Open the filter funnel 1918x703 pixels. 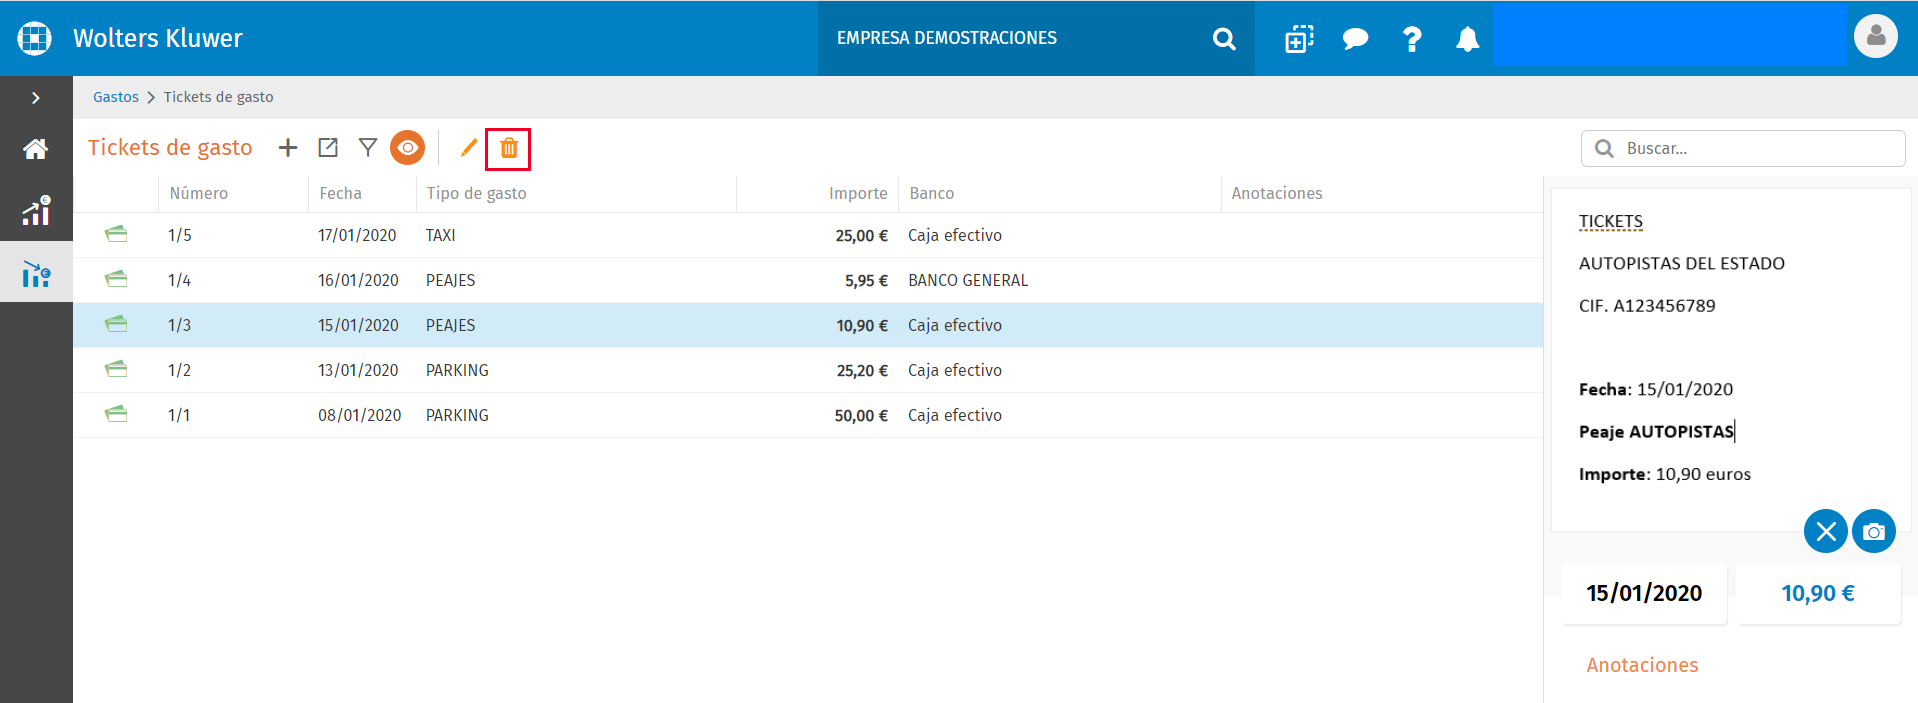[368, 148]
